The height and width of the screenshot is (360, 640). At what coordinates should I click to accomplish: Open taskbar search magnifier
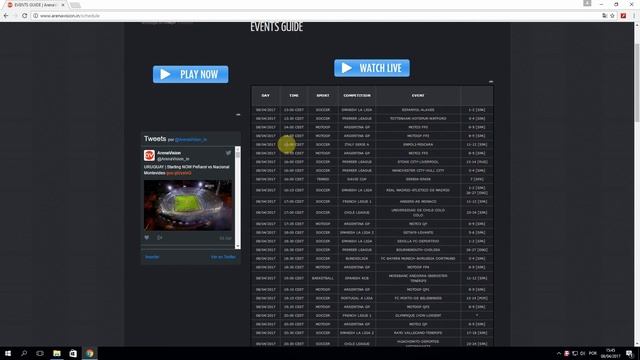[x=24, y=353]
